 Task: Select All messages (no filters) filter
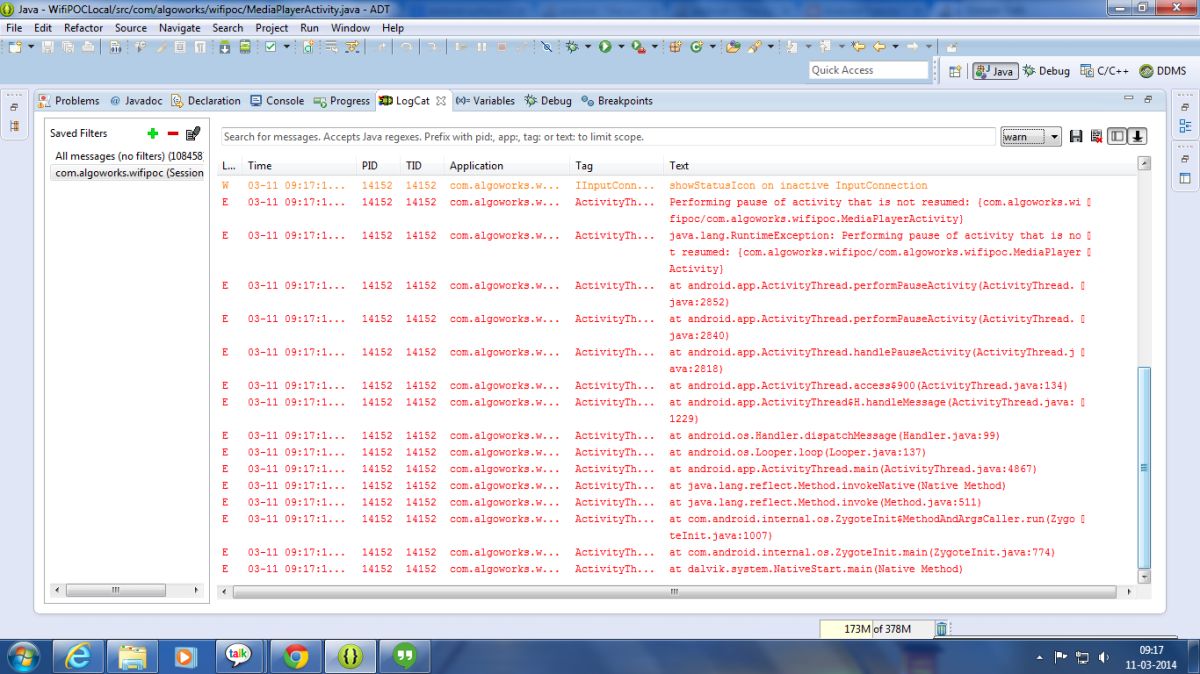coord(128,156)
